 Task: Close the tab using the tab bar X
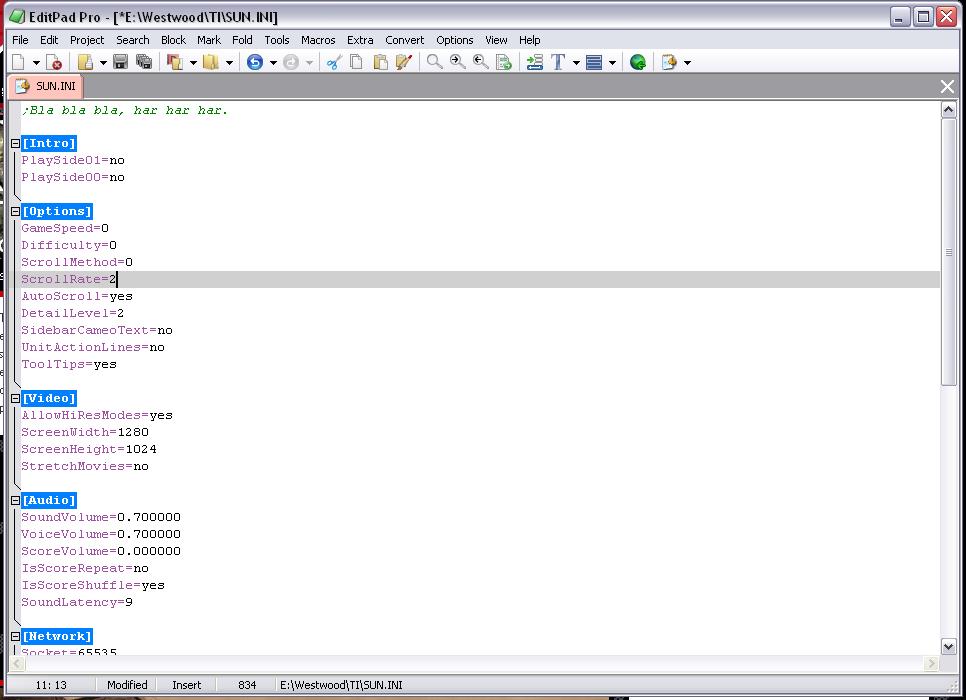pyautogui.click(x=947, y=87)
